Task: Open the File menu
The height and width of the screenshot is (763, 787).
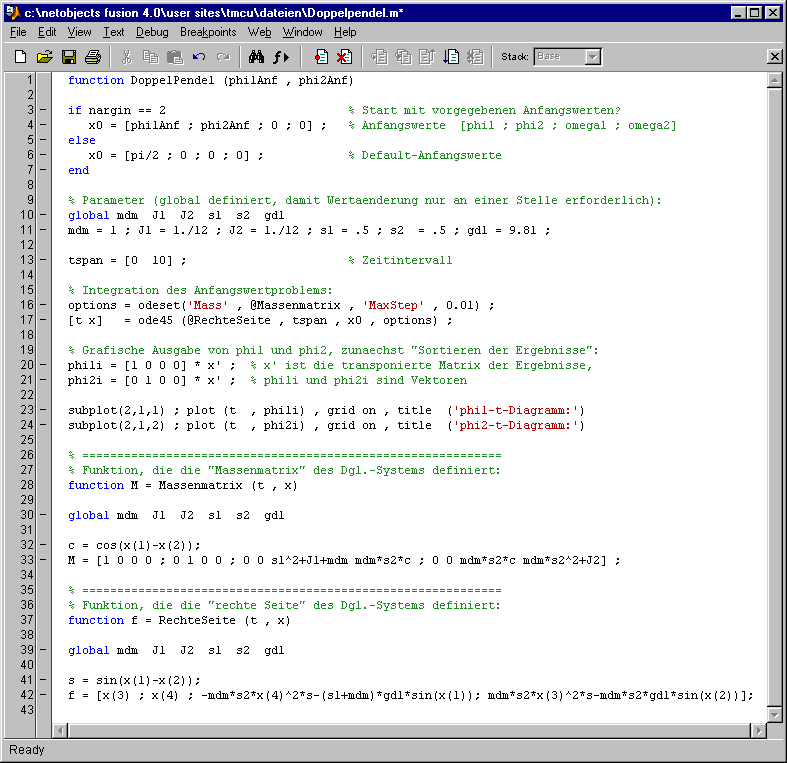Action: coord(18,32)
